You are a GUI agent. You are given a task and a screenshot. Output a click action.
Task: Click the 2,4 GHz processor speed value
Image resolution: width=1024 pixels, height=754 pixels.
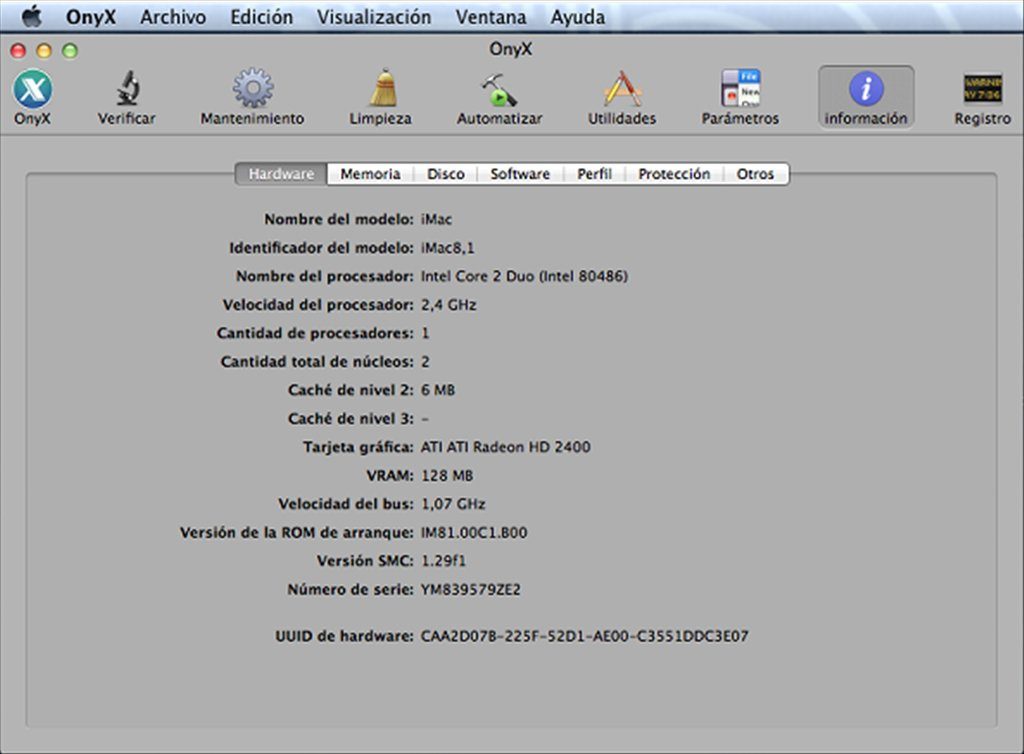(449, 305)
